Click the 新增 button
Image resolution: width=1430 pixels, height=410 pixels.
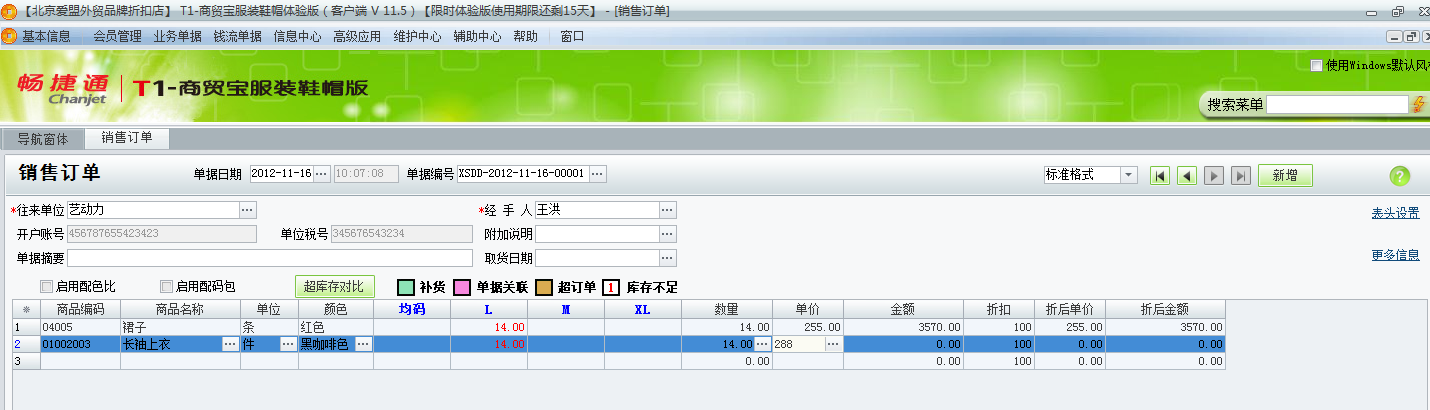[1285, 176]
